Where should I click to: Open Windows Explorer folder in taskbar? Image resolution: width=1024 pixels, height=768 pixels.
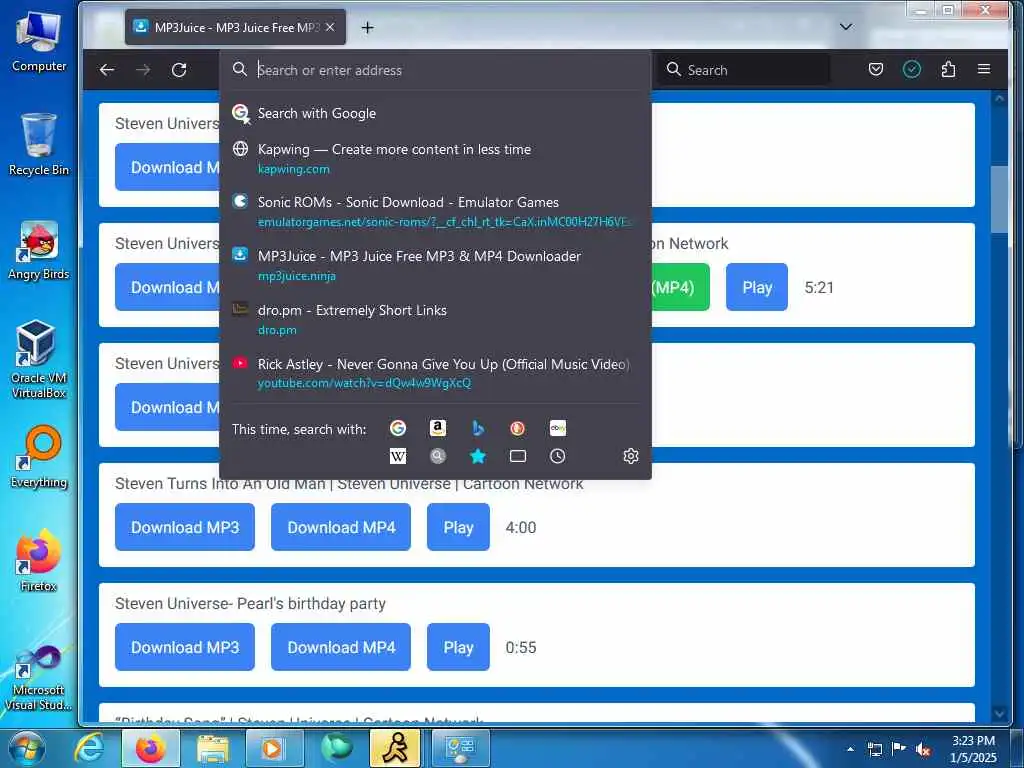click(x=212, y=748)
